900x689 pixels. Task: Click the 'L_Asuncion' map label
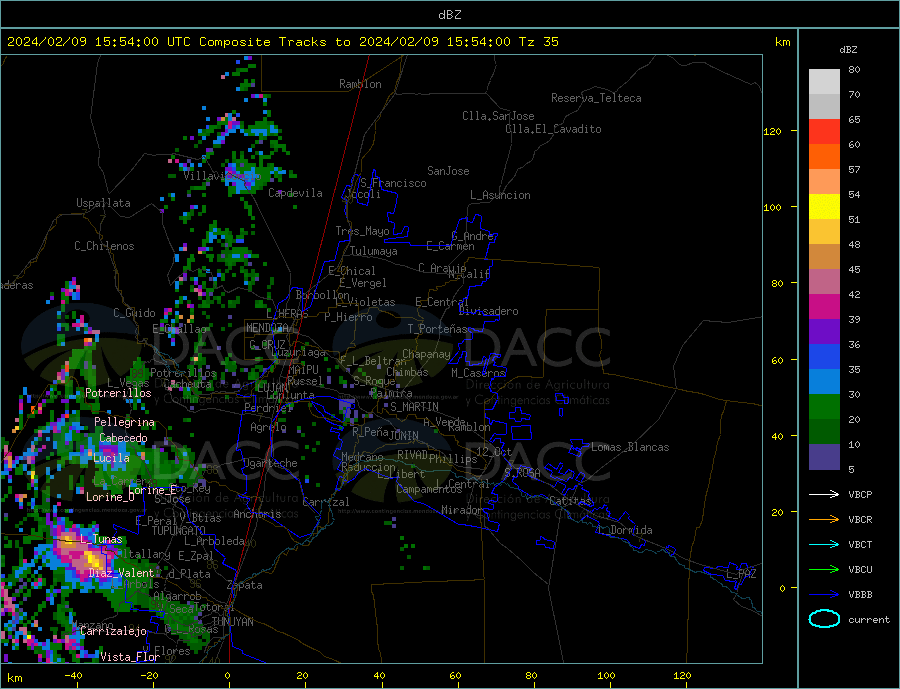click(500, 195)
